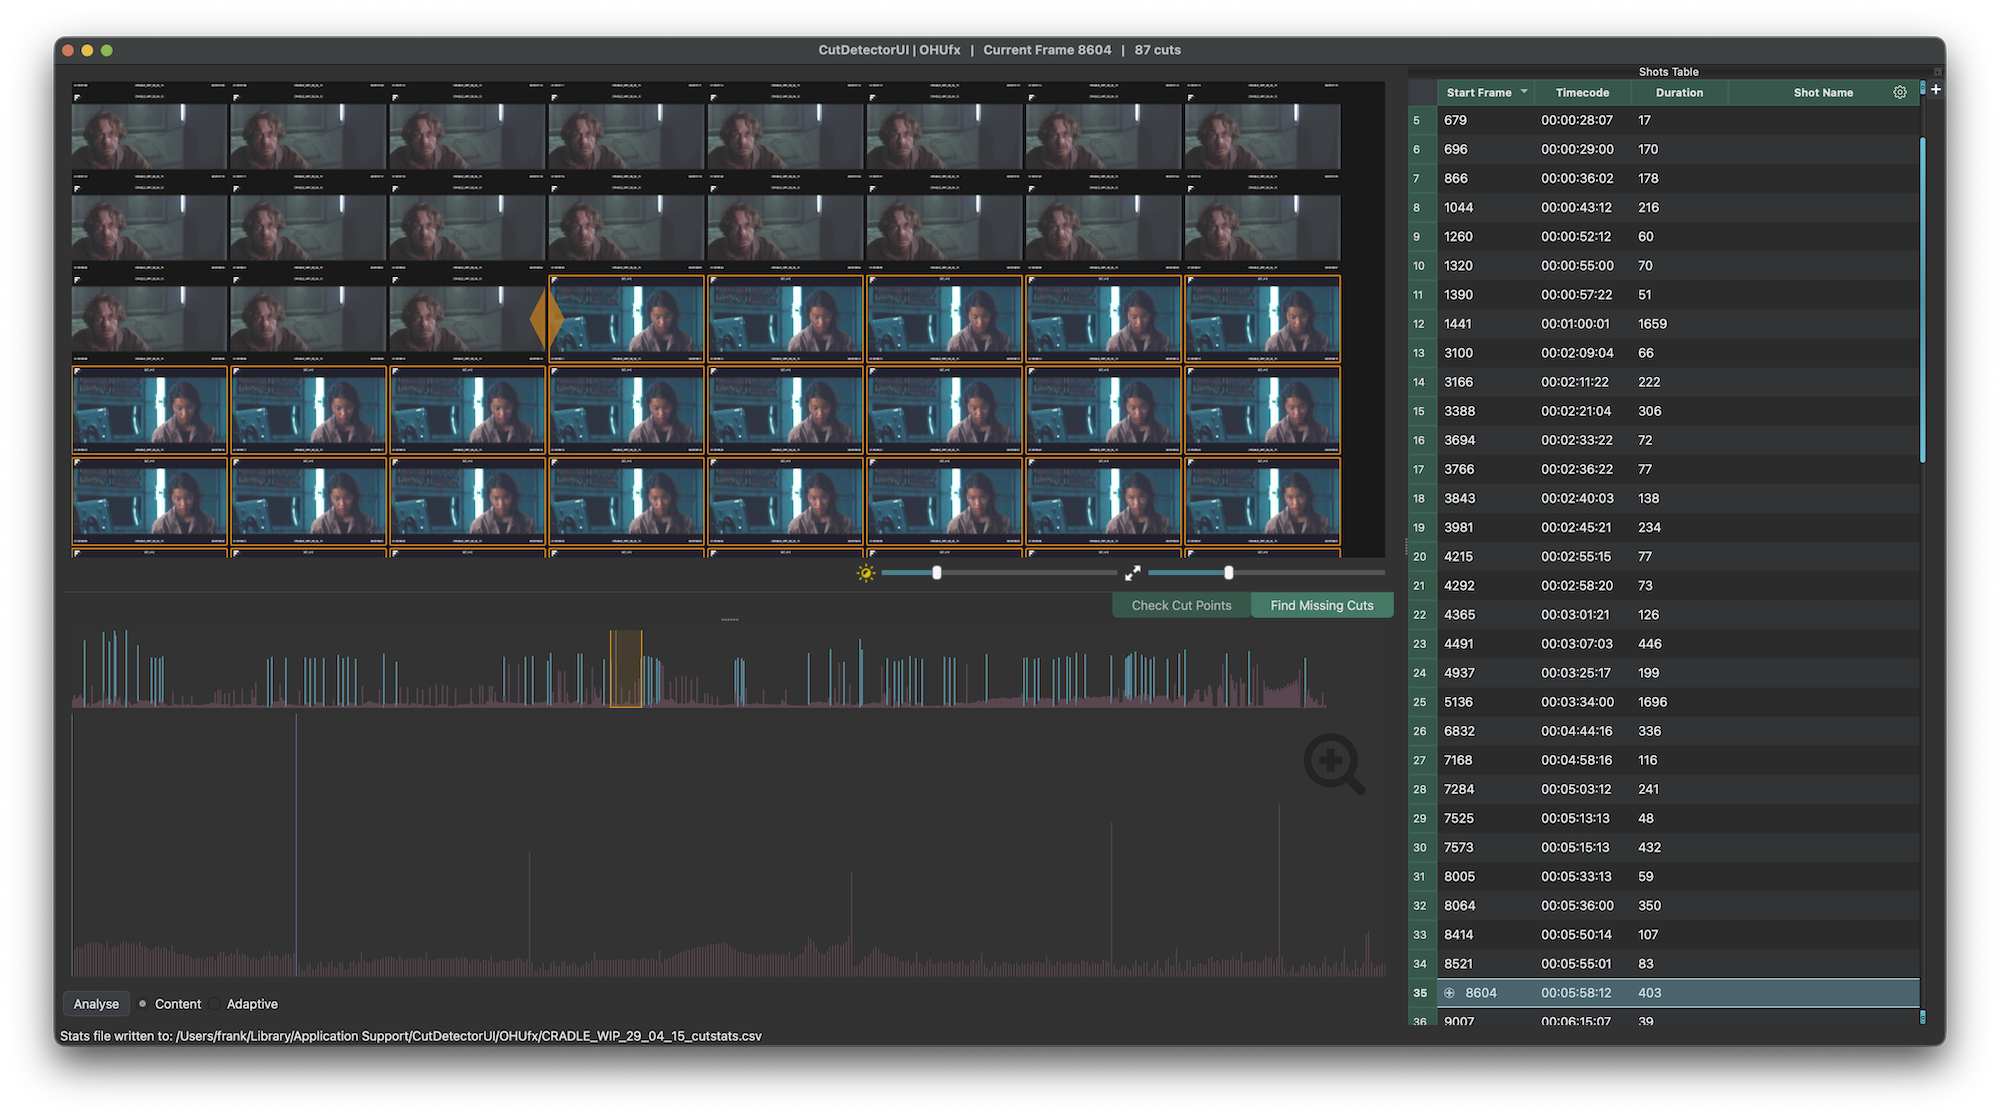Click the Timecode column header
This screenshot has width=2000, height=1118.
coord(1582,92)
